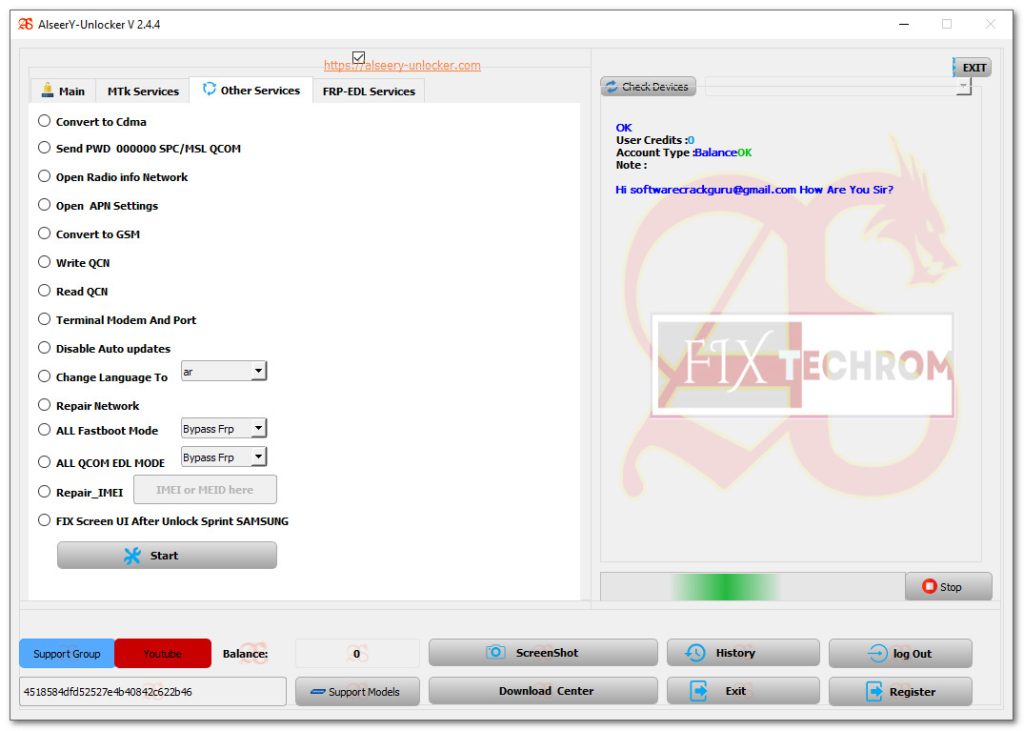Minimize the AlseerY-Unlocker window
Viewport: 1024px width, 731px height.
(x=904, y=24)
